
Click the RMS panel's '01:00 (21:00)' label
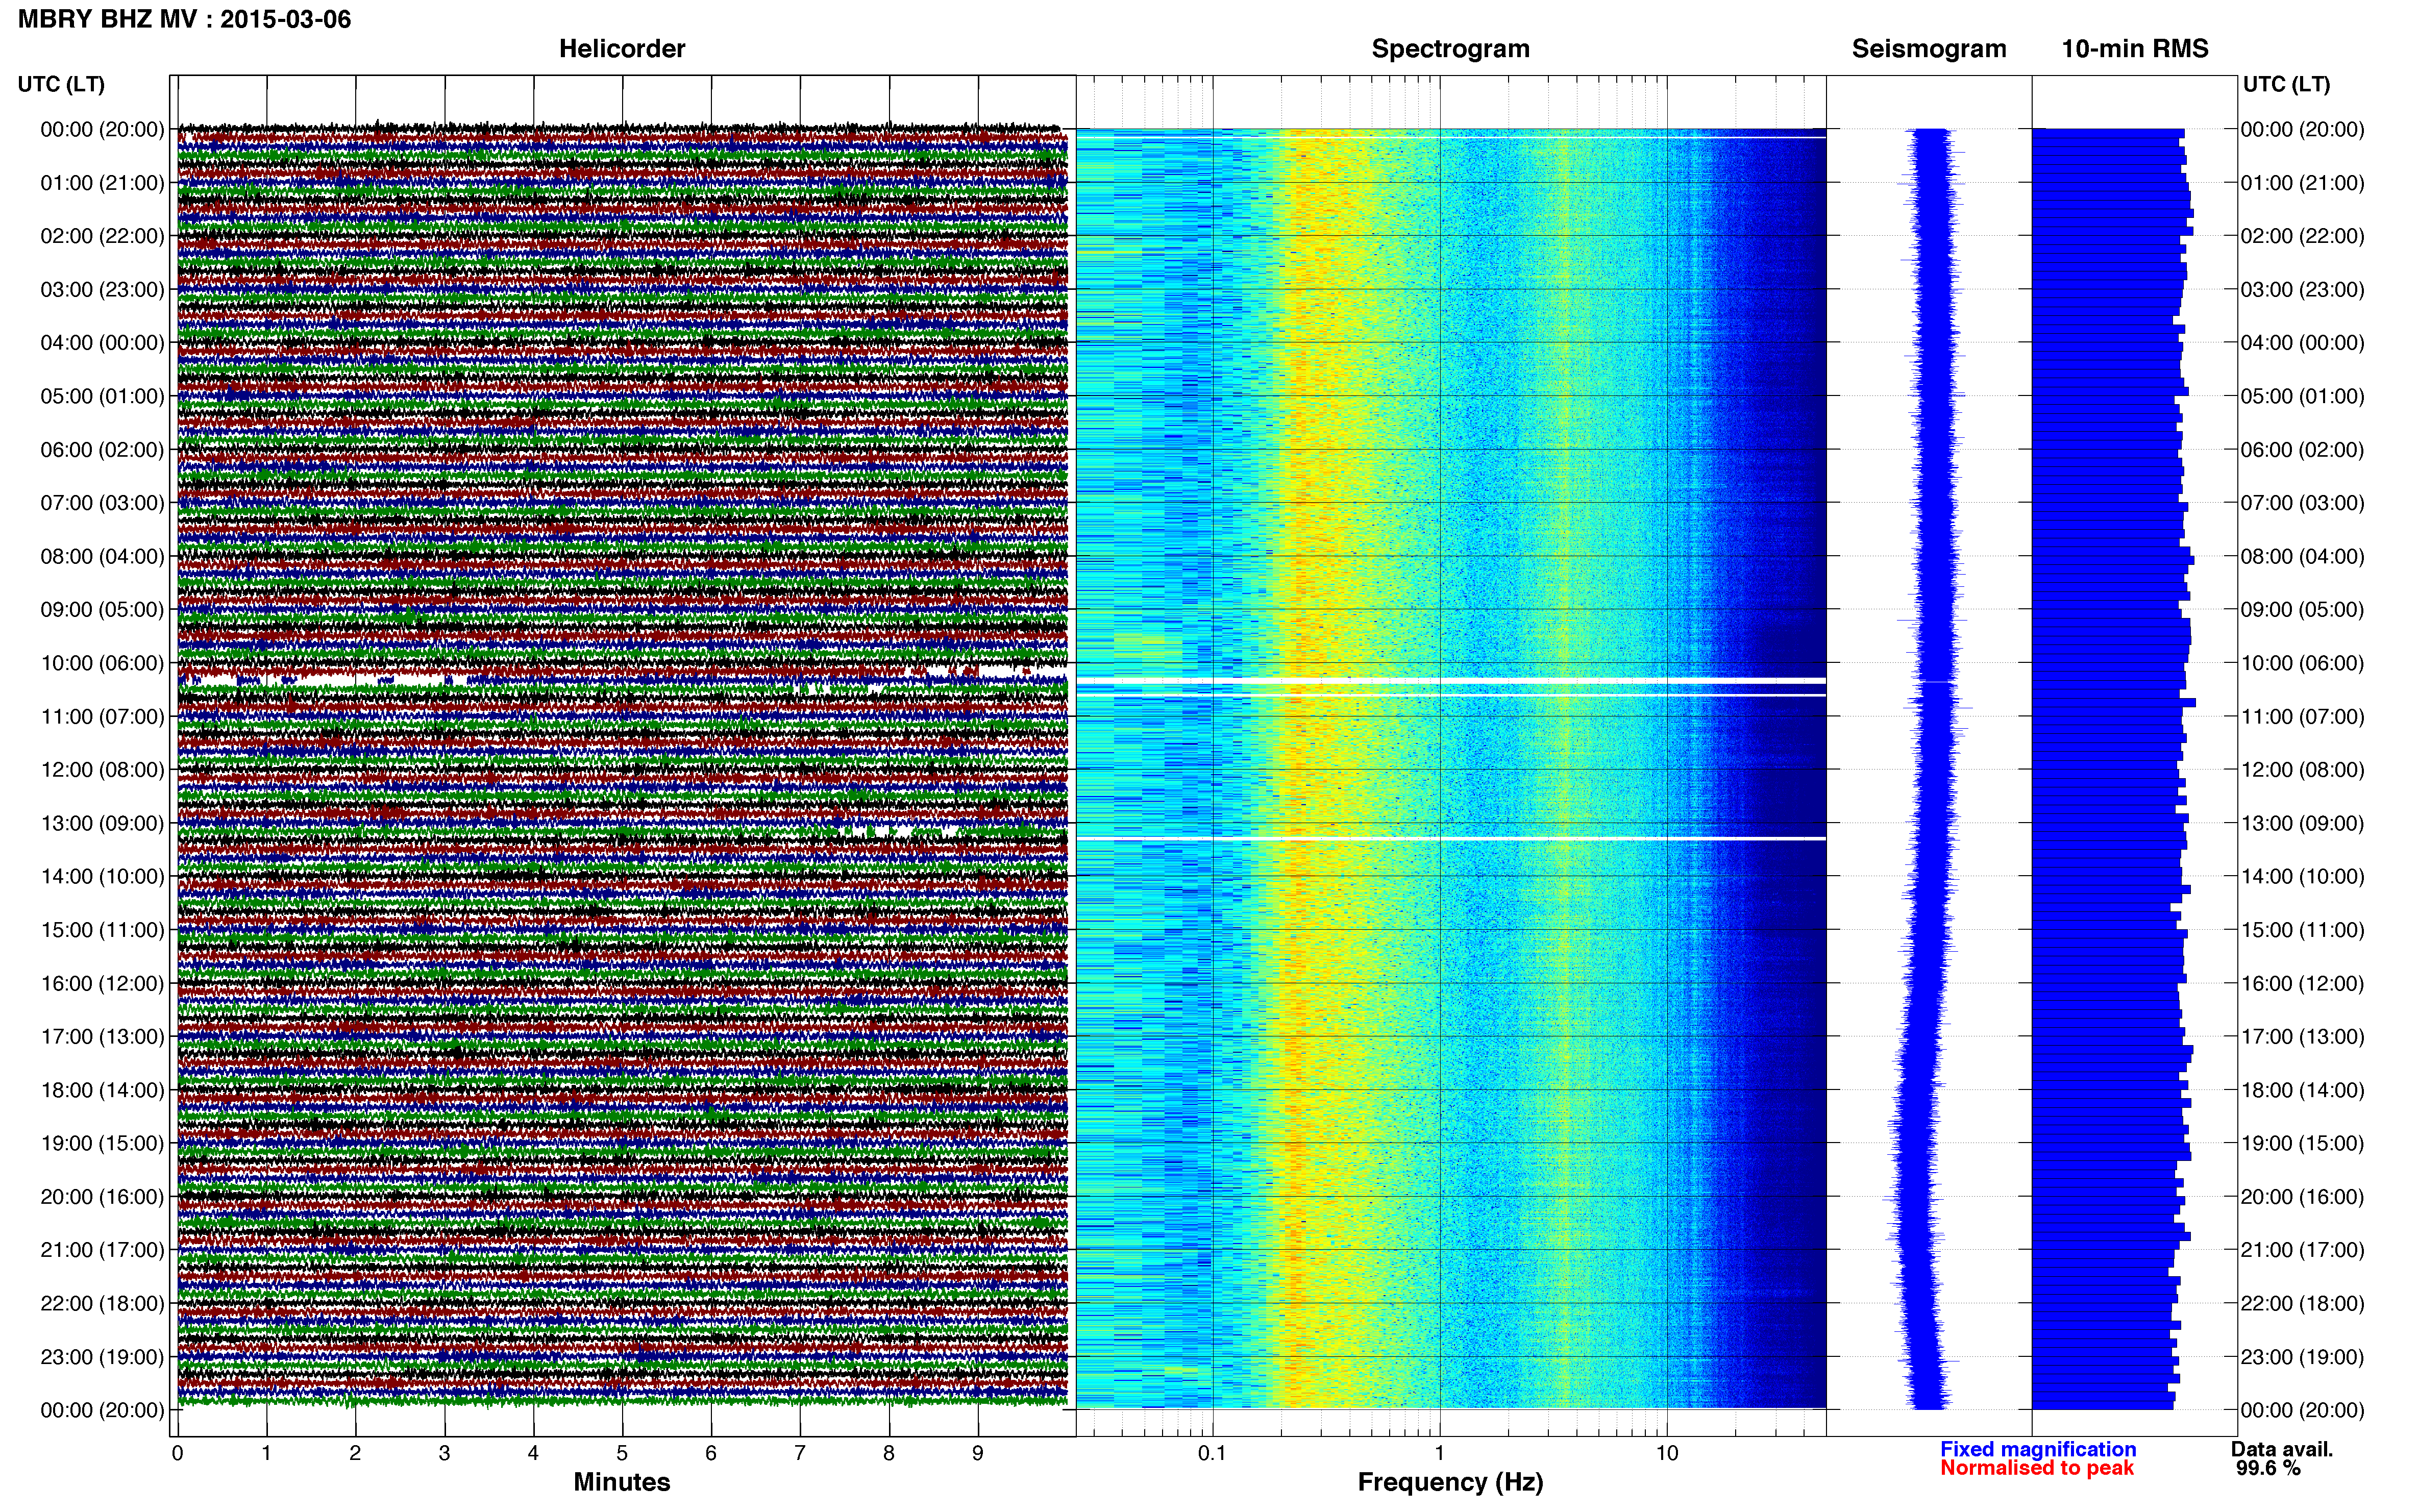click(2303, 183)
